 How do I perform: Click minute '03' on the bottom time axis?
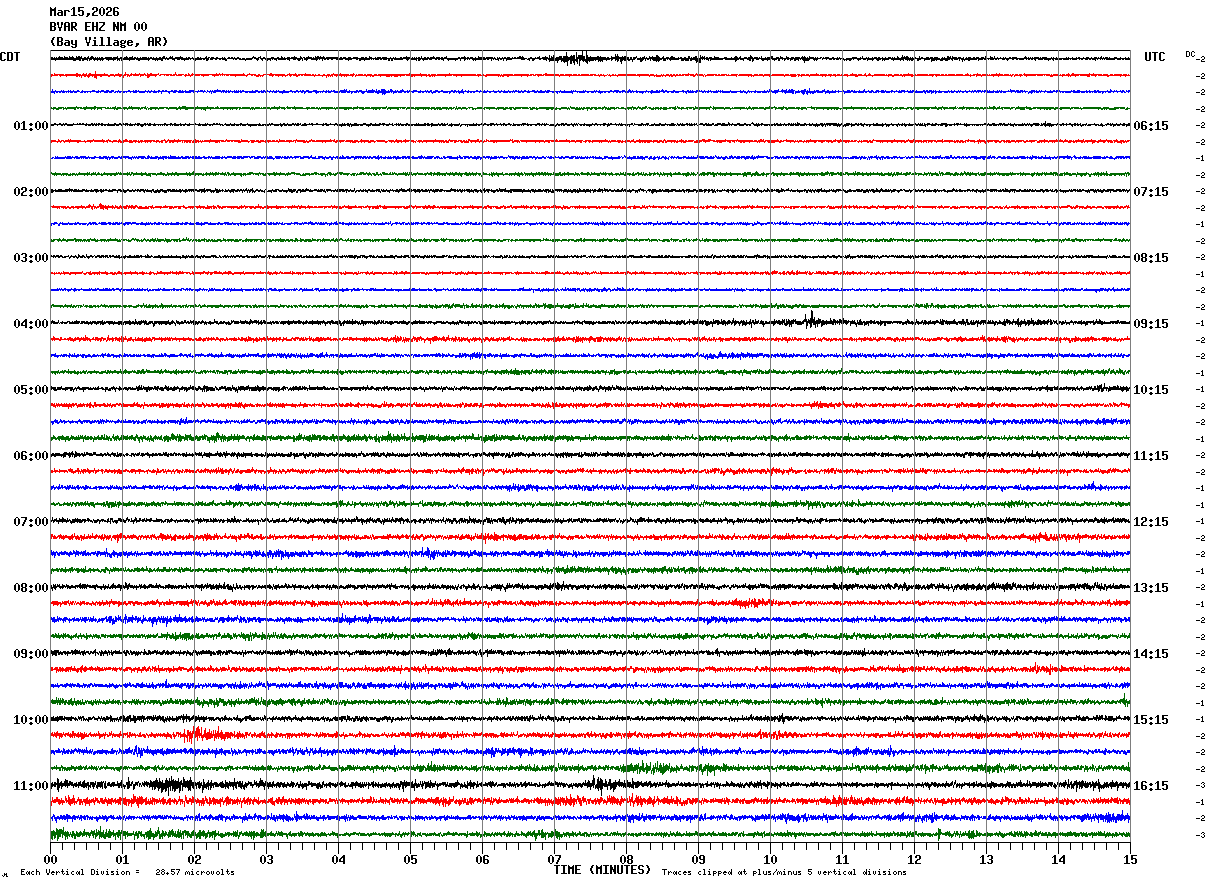point(266,859)
